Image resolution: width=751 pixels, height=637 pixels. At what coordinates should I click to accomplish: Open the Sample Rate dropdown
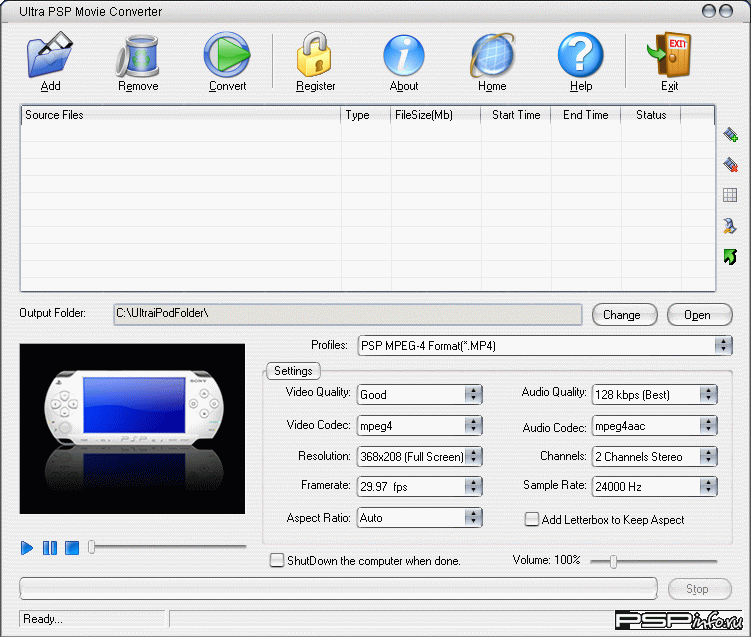708,487
